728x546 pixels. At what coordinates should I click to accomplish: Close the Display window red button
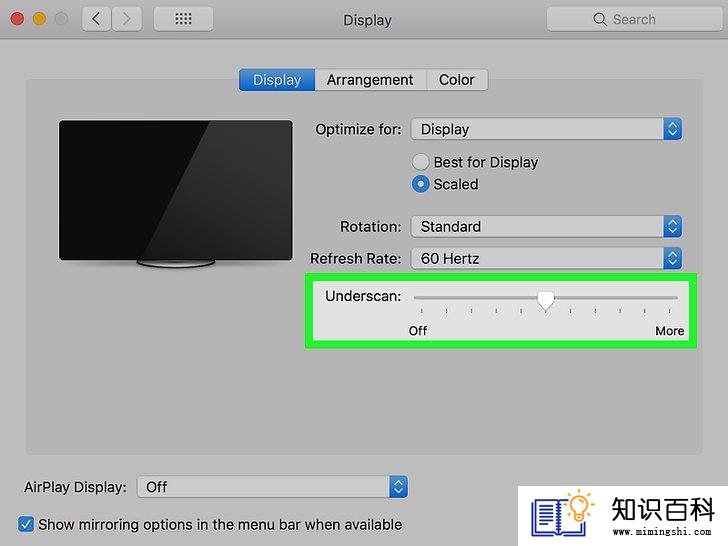[17, 19]
